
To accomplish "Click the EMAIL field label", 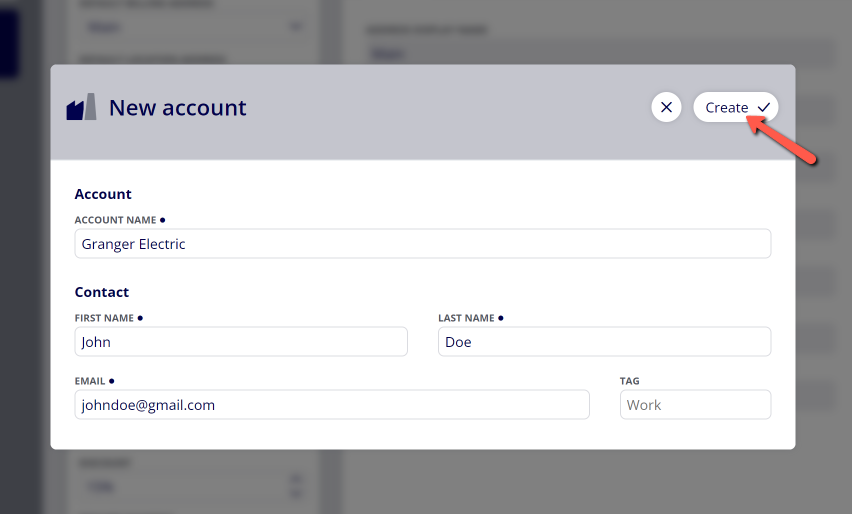I will coord(90,381).
